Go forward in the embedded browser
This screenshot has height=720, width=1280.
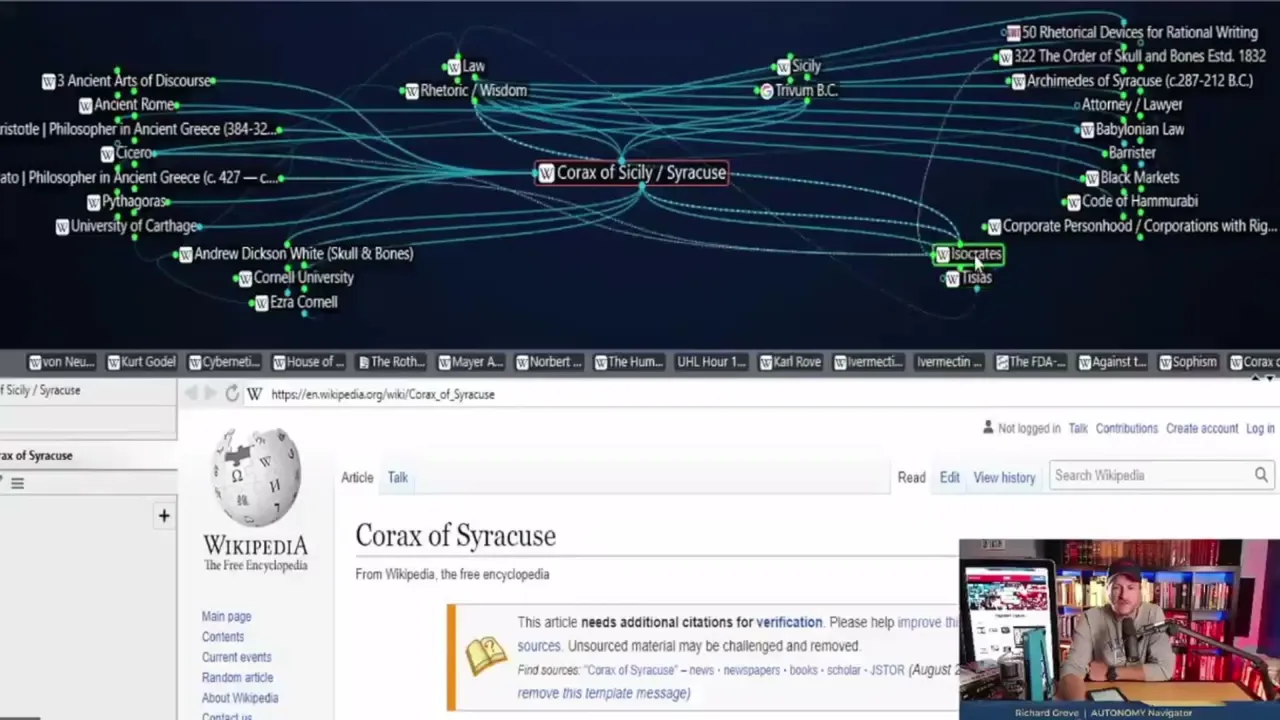[210, 394]
